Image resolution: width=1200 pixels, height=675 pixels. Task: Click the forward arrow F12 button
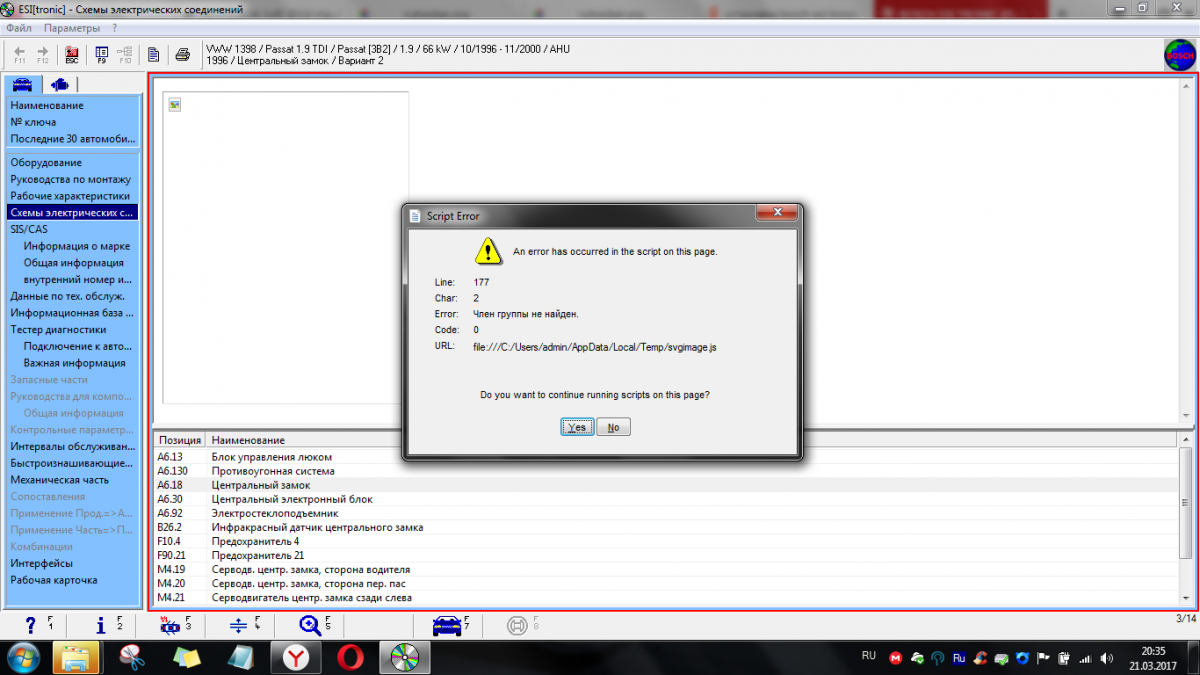42,54
